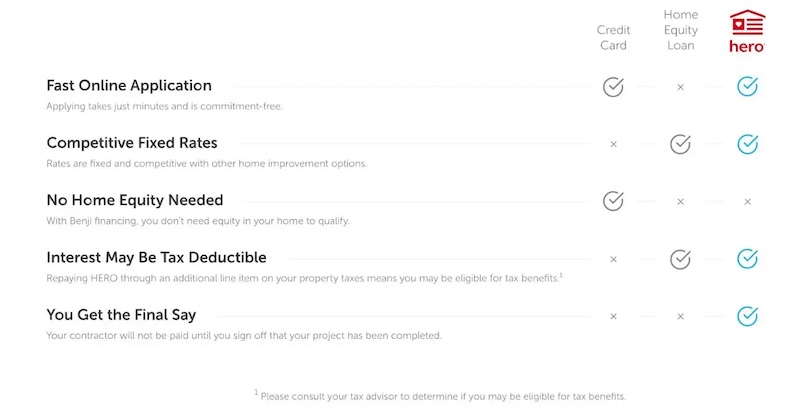Click the Interest May Be Tax Deductible heading

pos(156,257)
